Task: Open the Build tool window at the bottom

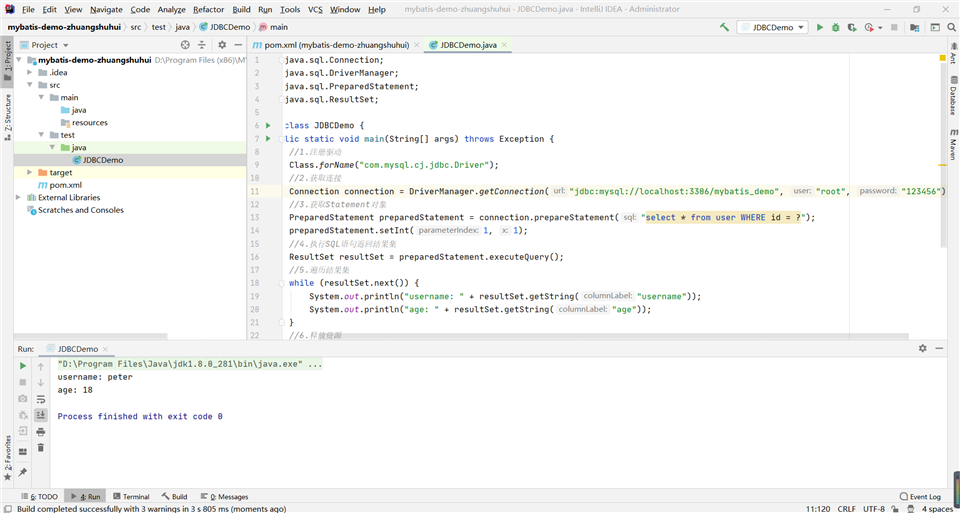Action: 174,496
